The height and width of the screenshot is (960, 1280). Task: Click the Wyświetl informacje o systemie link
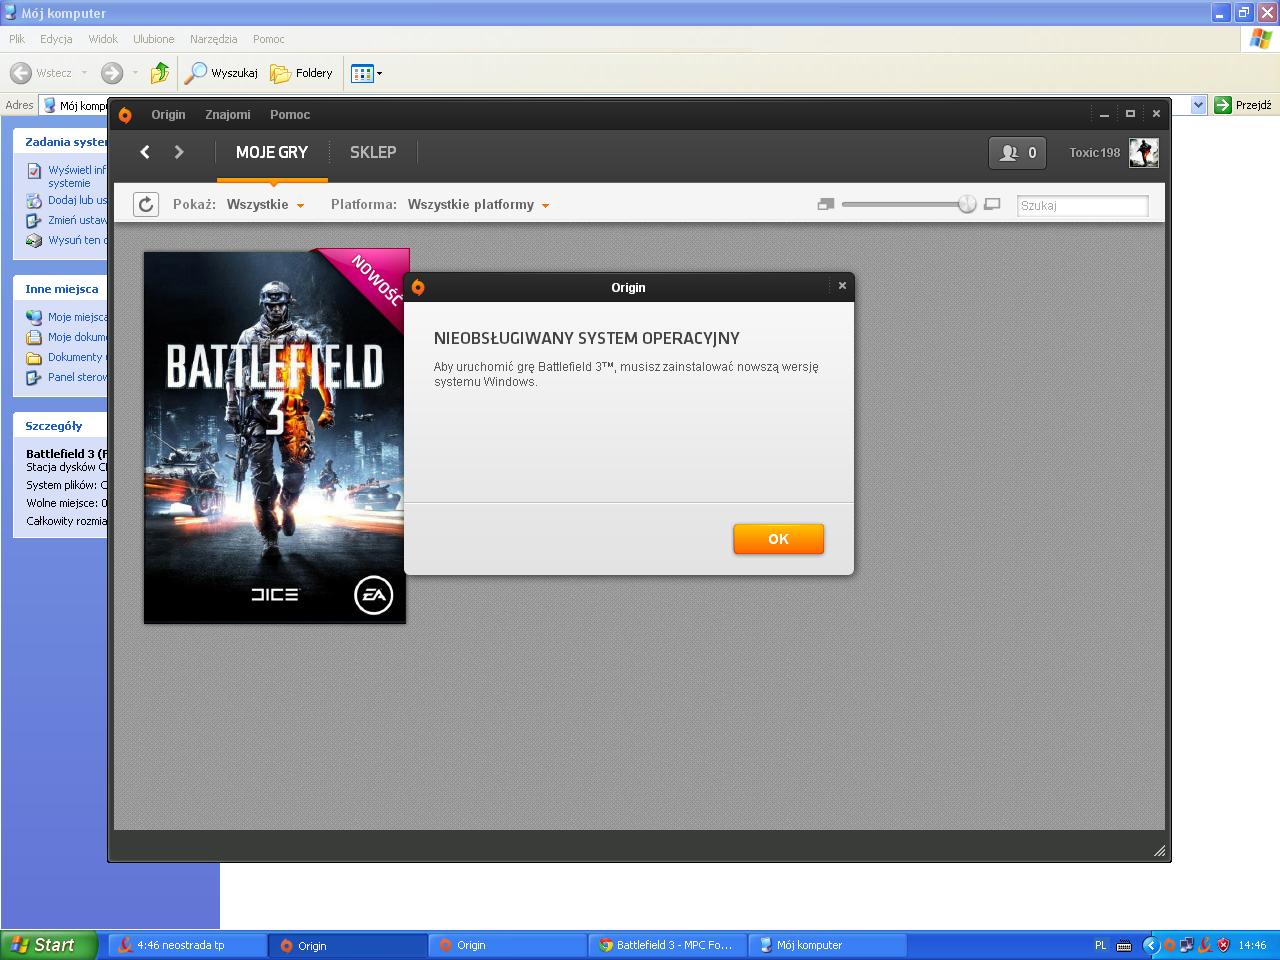(x=77, y=176)
